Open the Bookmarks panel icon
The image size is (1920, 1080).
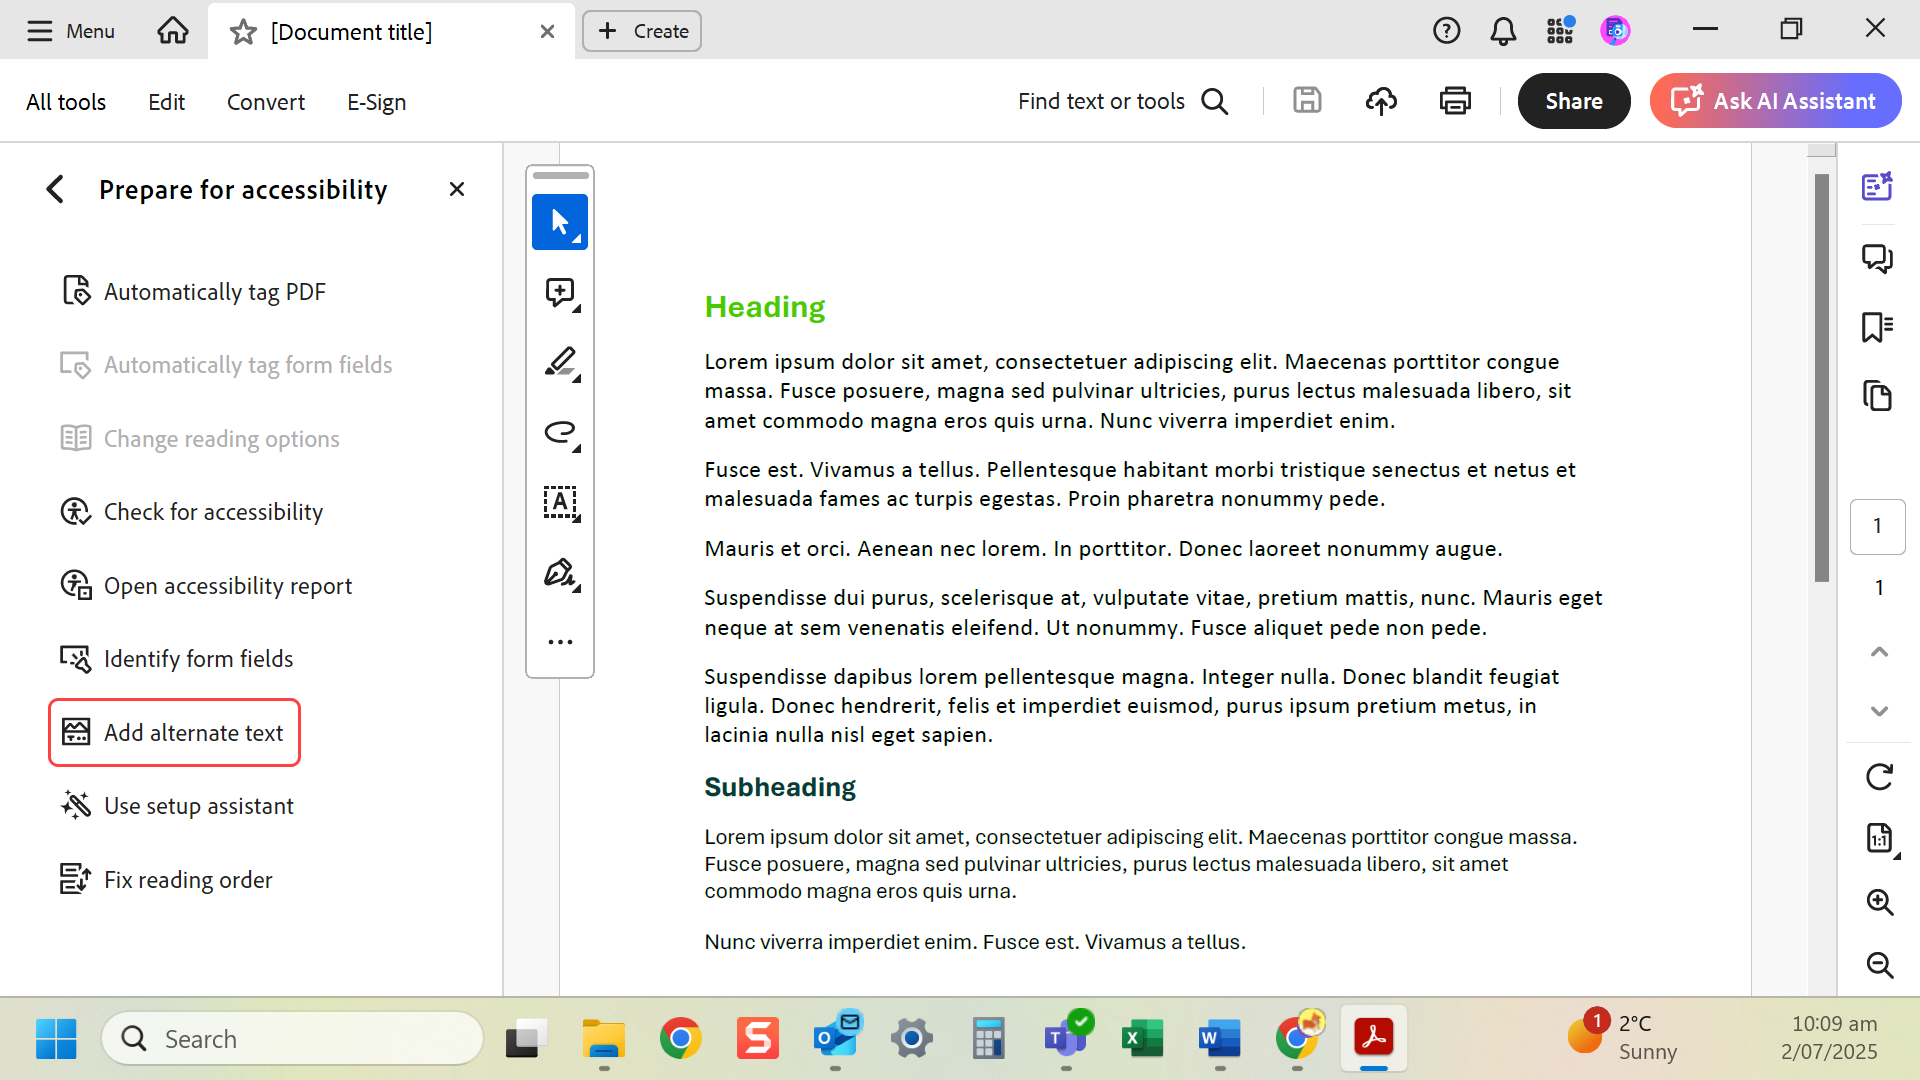1877,327
